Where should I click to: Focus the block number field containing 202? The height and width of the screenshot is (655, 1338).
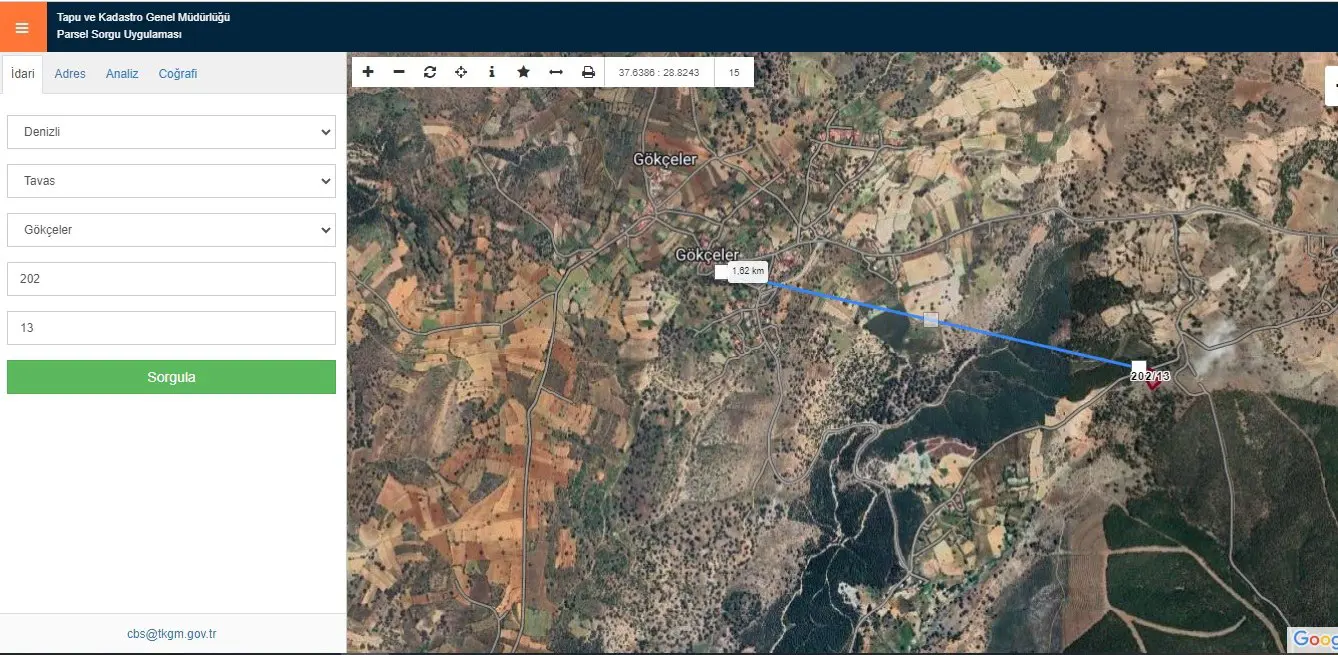tap(171, 279)
